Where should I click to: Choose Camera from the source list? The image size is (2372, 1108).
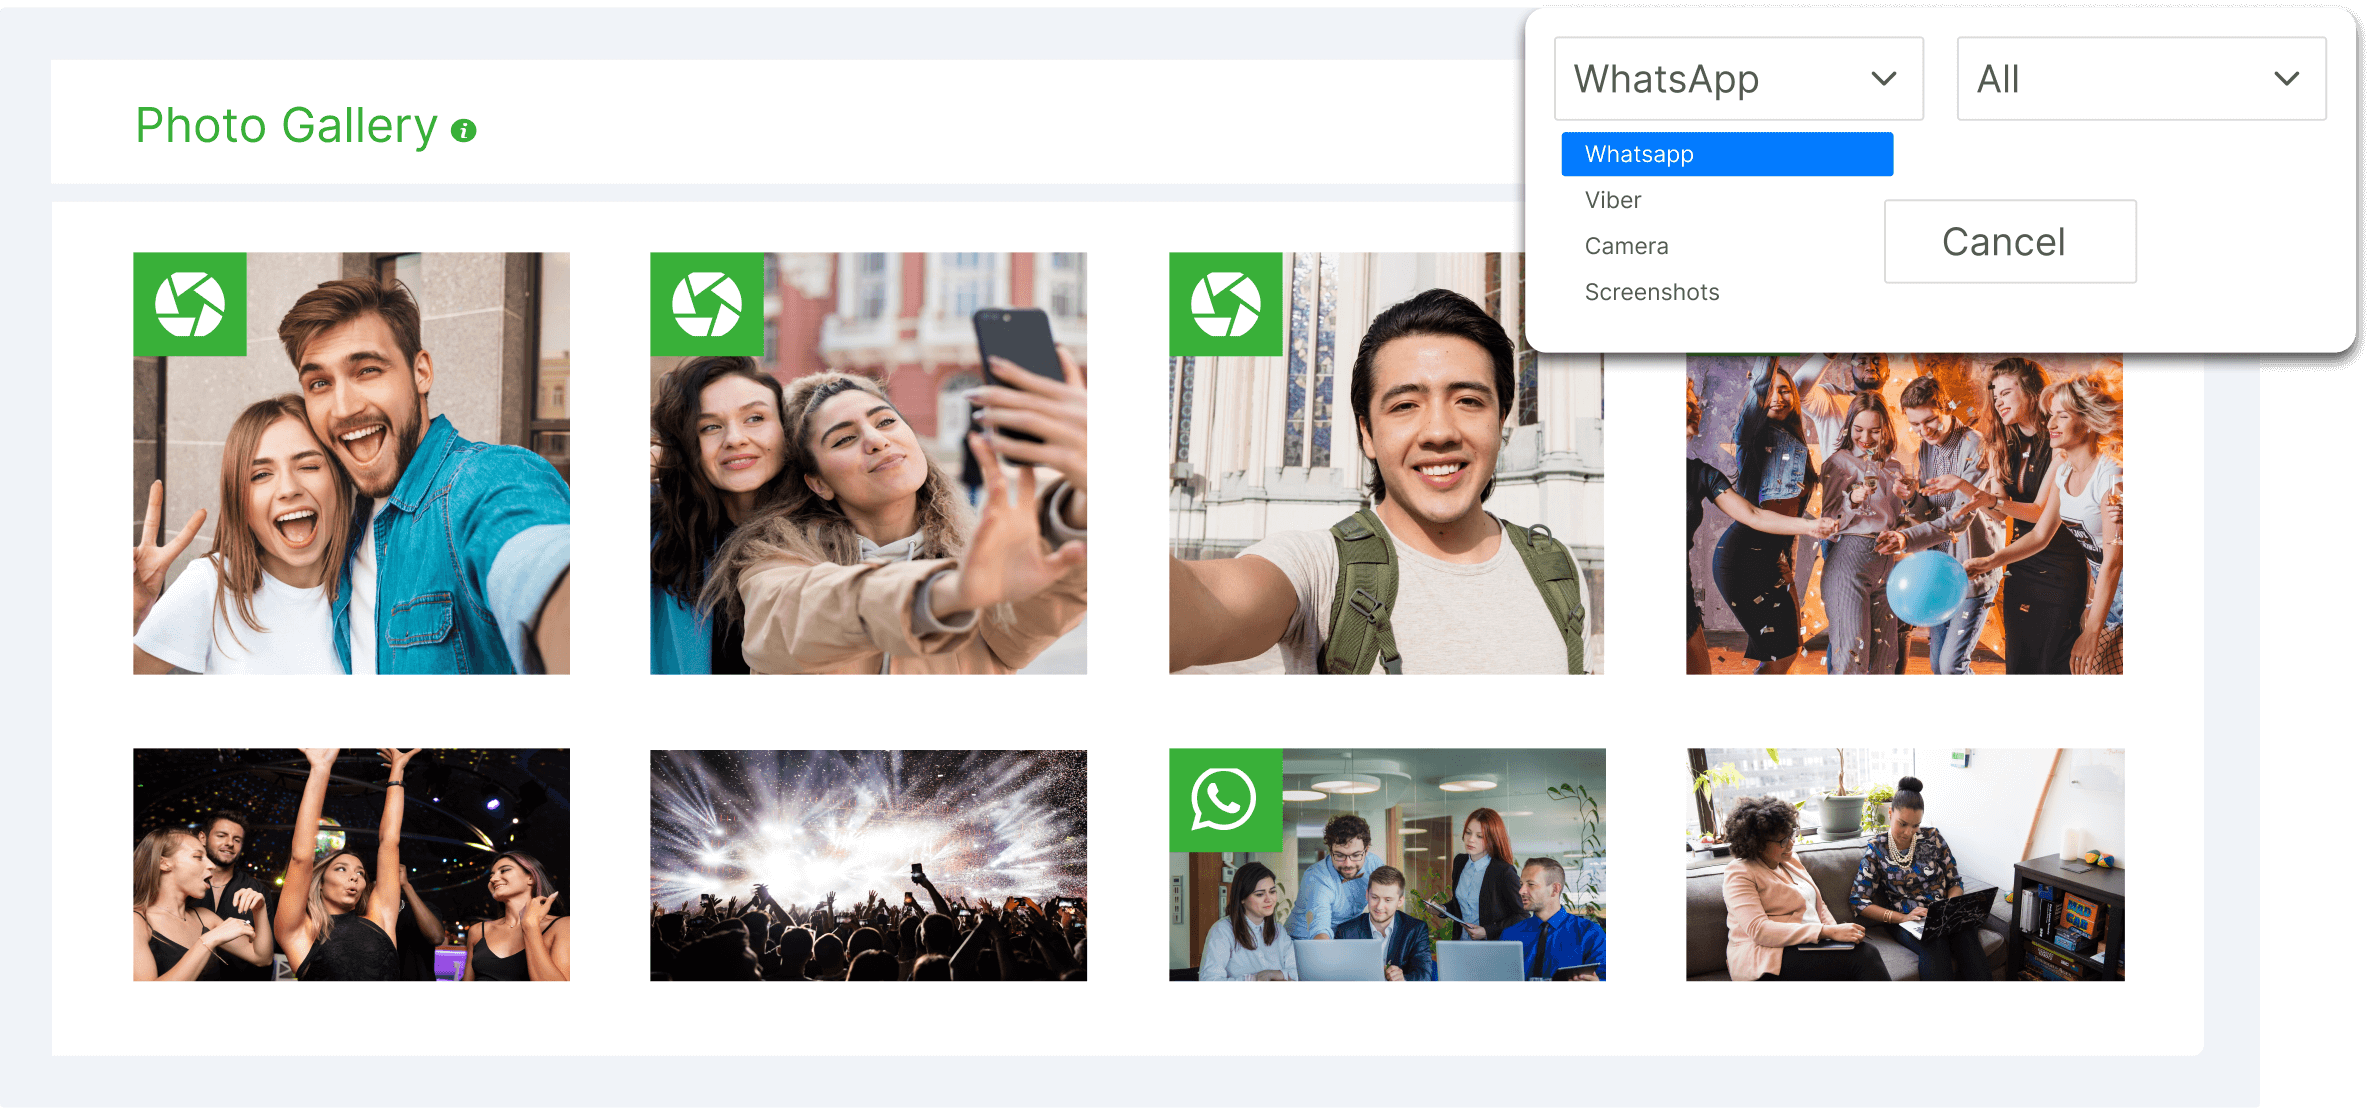click(x=1626, y=246)
